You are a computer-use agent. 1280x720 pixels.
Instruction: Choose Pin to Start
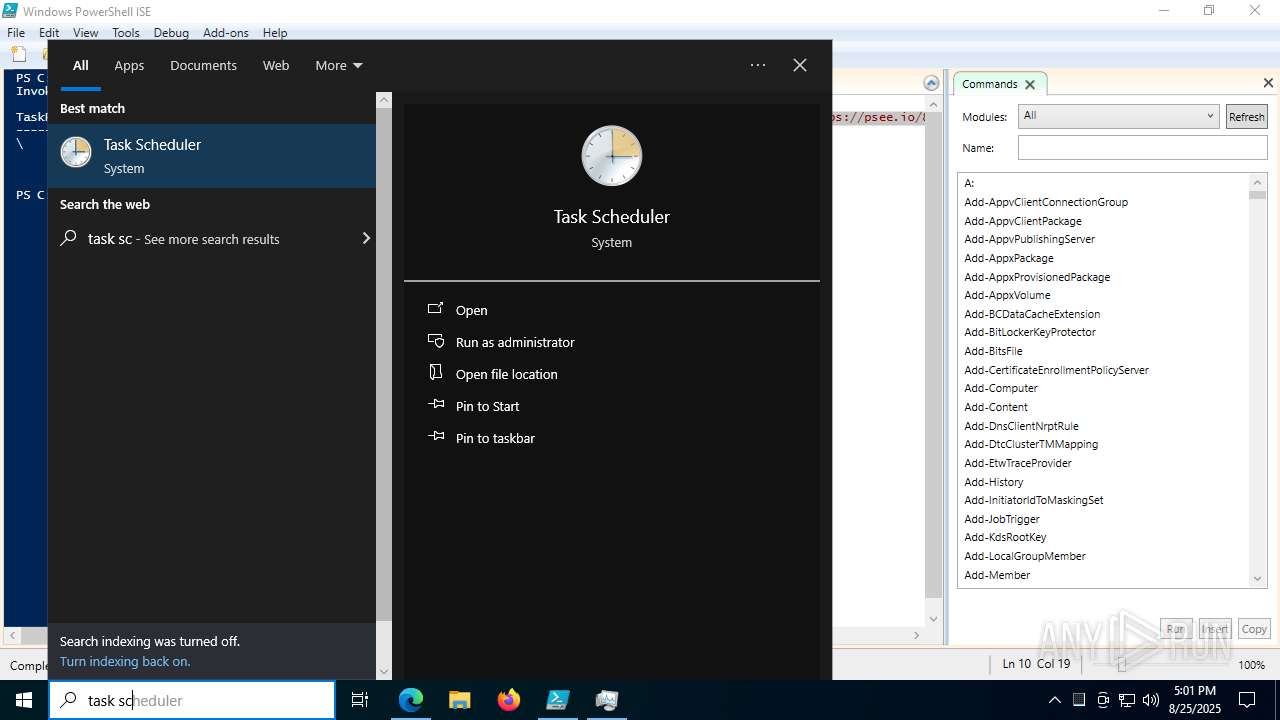488,406
